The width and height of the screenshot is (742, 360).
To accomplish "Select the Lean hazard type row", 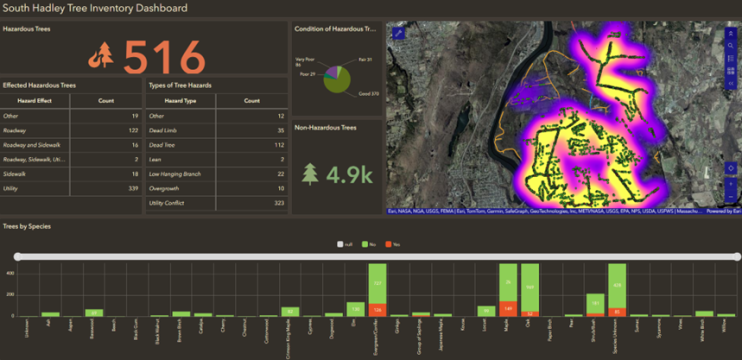I will tap(217, 160).
